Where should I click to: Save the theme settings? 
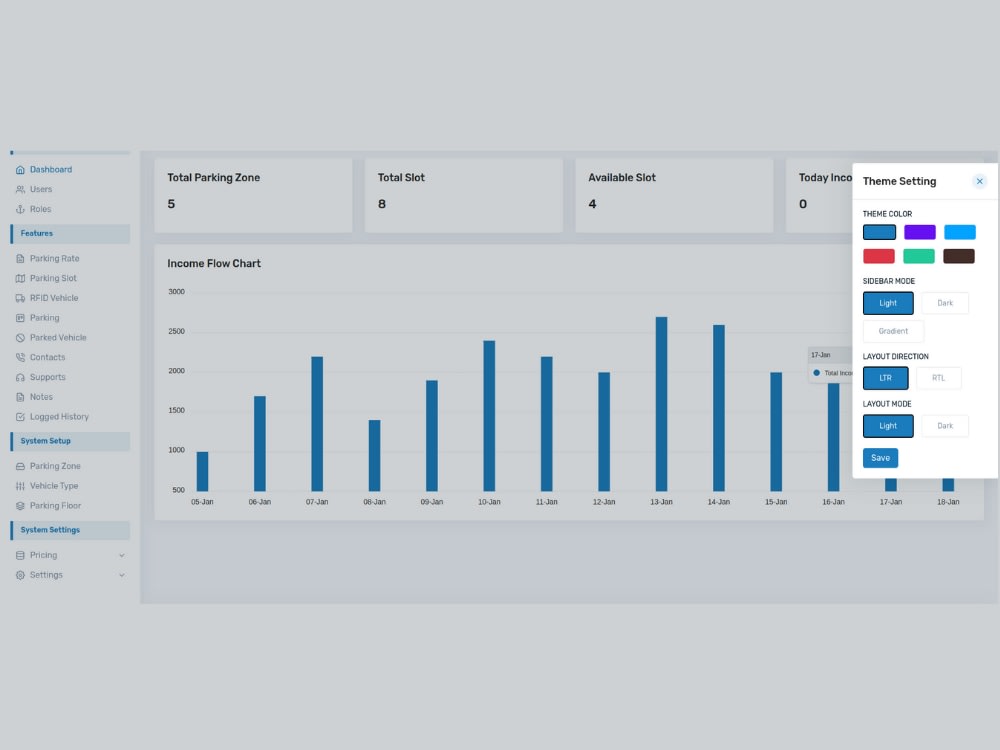880,458
